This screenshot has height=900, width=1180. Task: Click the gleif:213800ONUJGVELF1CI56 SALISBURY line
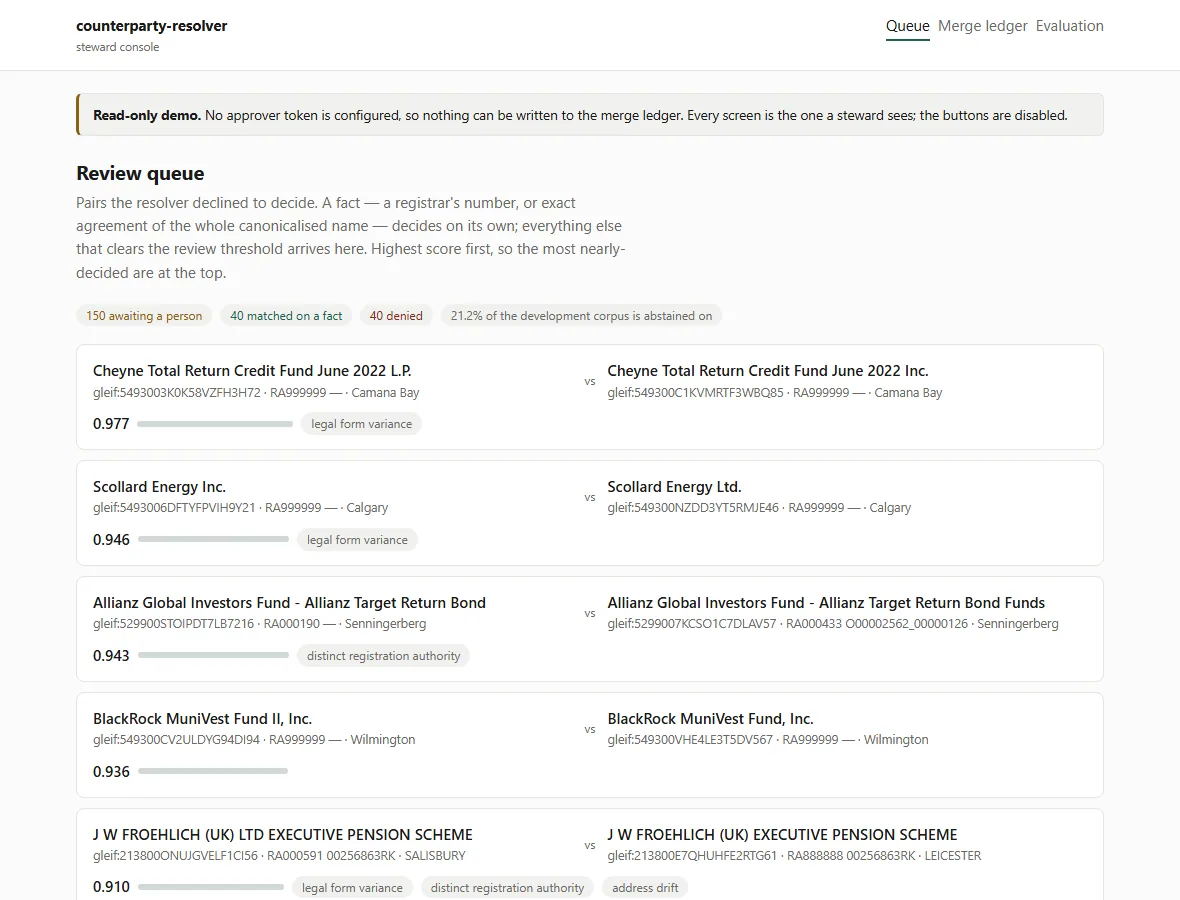click(x=279, y=856)
